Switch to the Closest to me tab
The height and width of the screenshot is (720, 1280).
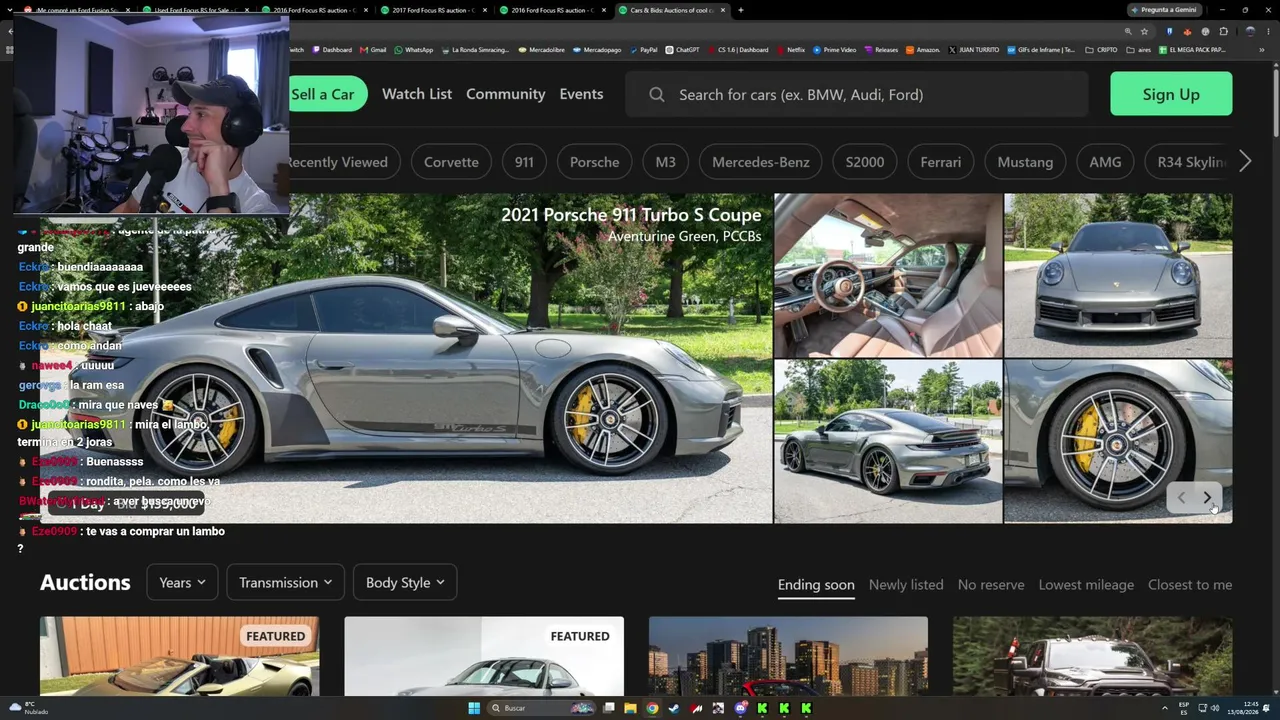tap(1190, 585)
